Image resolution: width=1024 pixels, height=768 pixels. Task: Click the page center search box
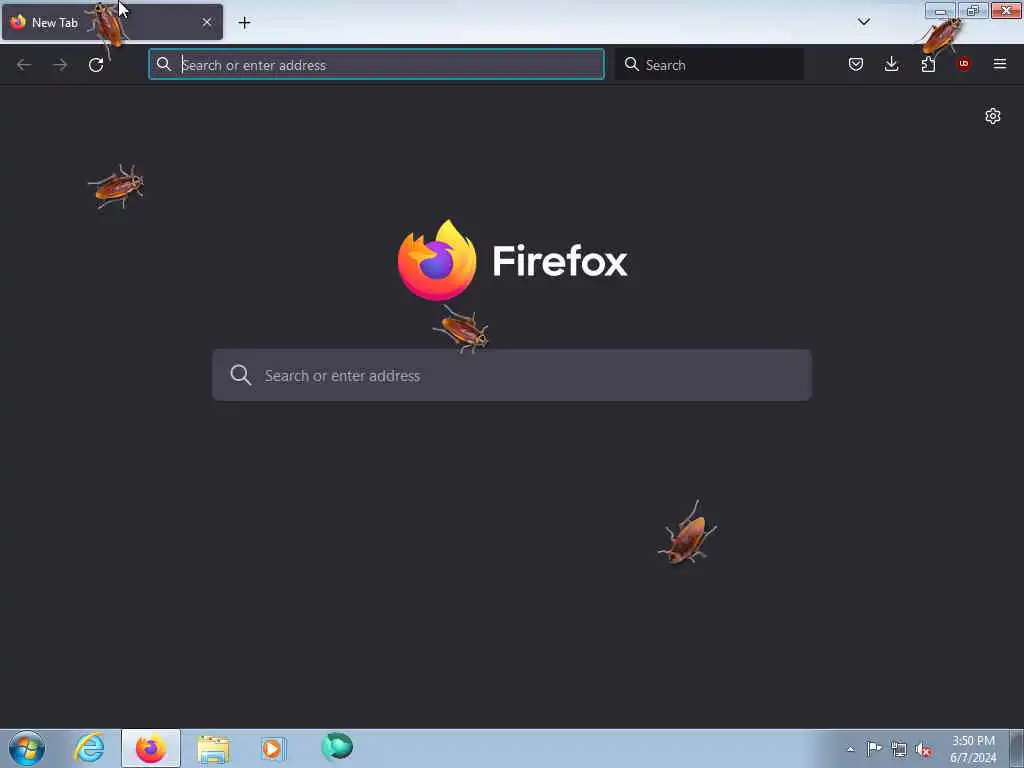coord(512,376)
